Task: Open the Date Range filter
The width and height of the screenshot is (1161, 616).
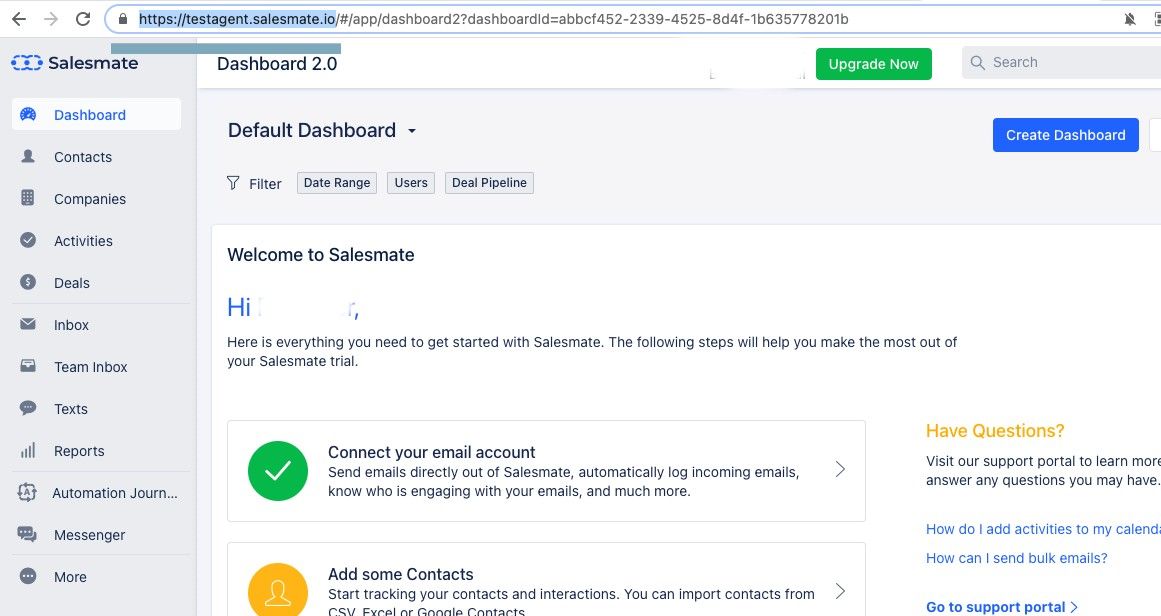Action: point(337,183)
